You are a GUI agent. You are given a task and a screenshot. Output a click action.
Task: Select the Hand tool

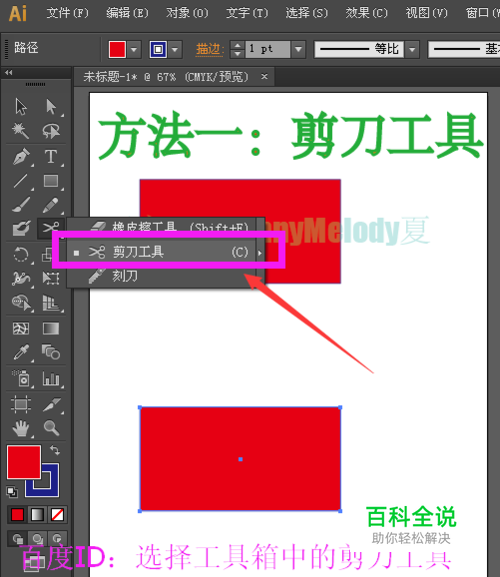pos(21,428)
